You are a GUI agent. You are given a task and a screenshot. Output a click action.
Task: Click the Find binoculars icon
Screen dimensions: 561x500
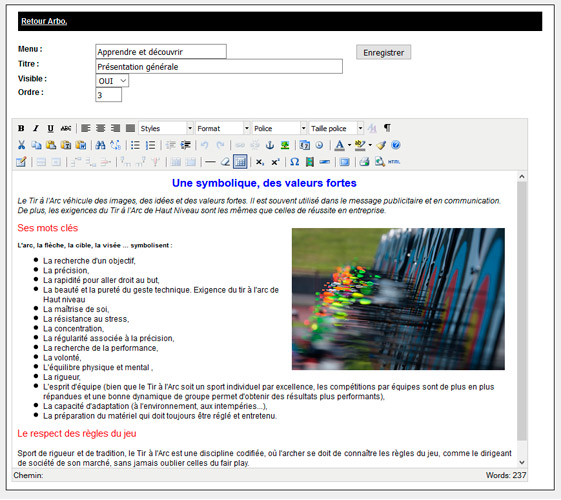pos(101,145)
